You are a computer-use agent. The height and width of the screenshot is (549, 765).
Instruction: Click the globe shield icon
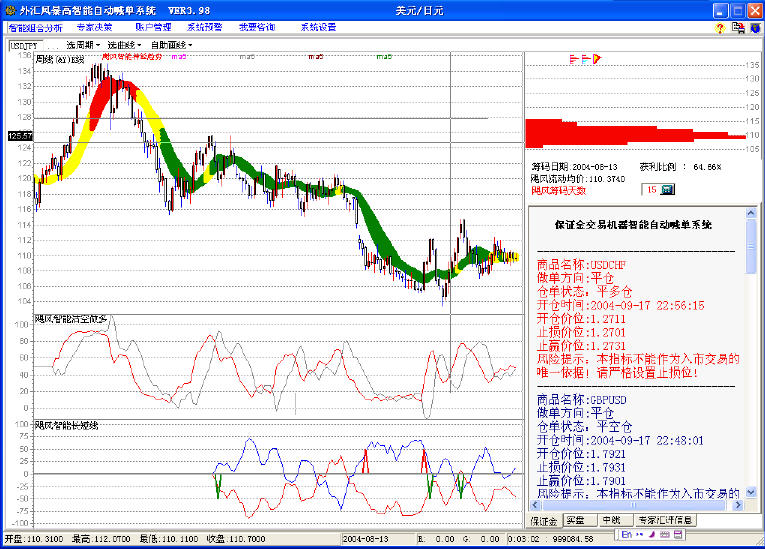[x=755, y=28]
